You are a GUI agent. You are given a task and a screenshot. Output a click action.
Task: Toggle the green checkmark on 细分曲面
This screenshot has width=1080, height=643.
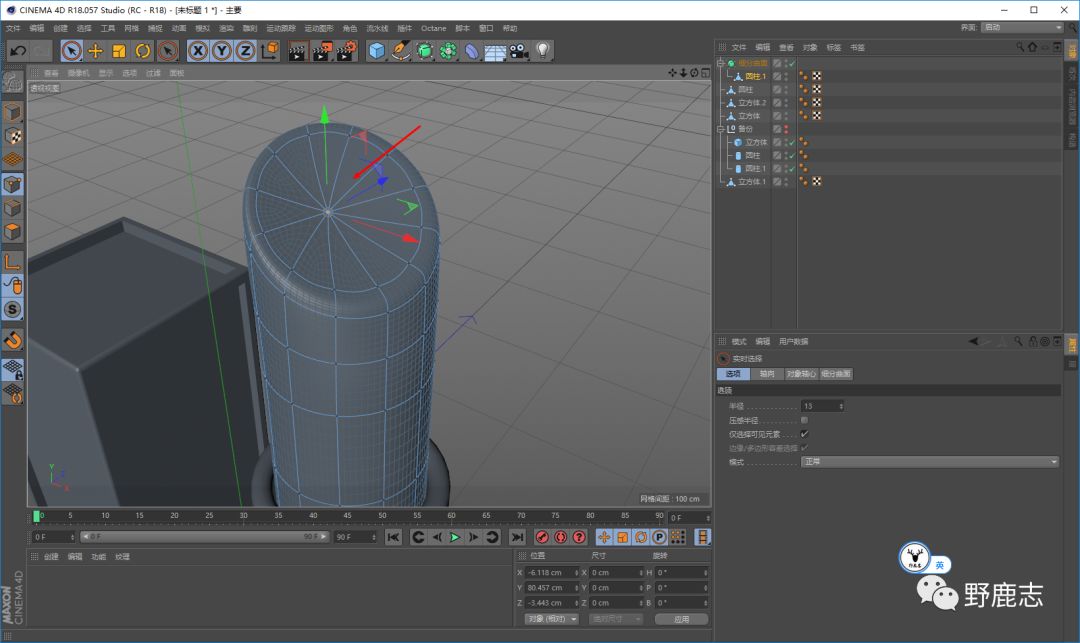tap(791, 63)
